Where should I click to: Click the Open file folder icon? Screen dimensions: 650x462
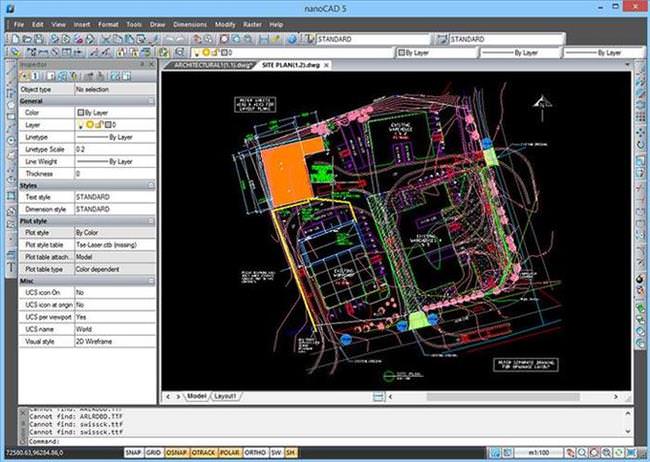(x=27, y=39)
